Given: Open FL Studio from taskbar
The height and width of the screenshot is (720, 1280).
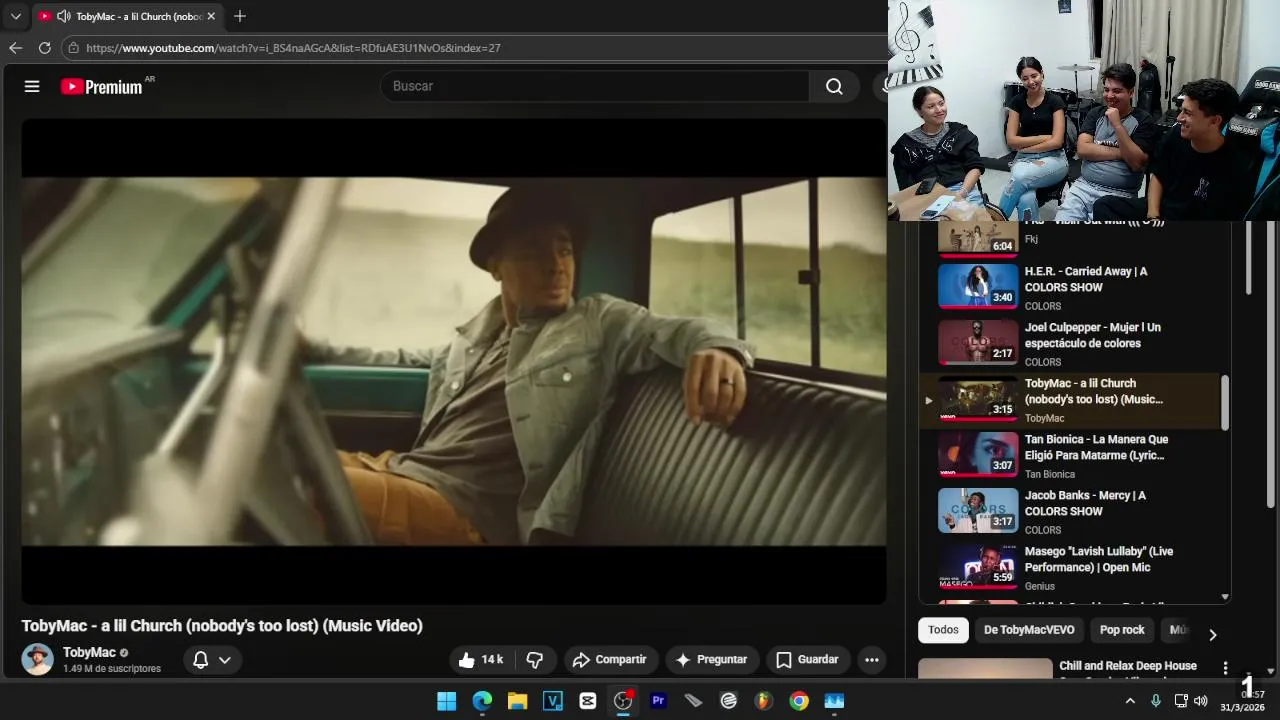Looking at the screenshot, I should [764, 701].
